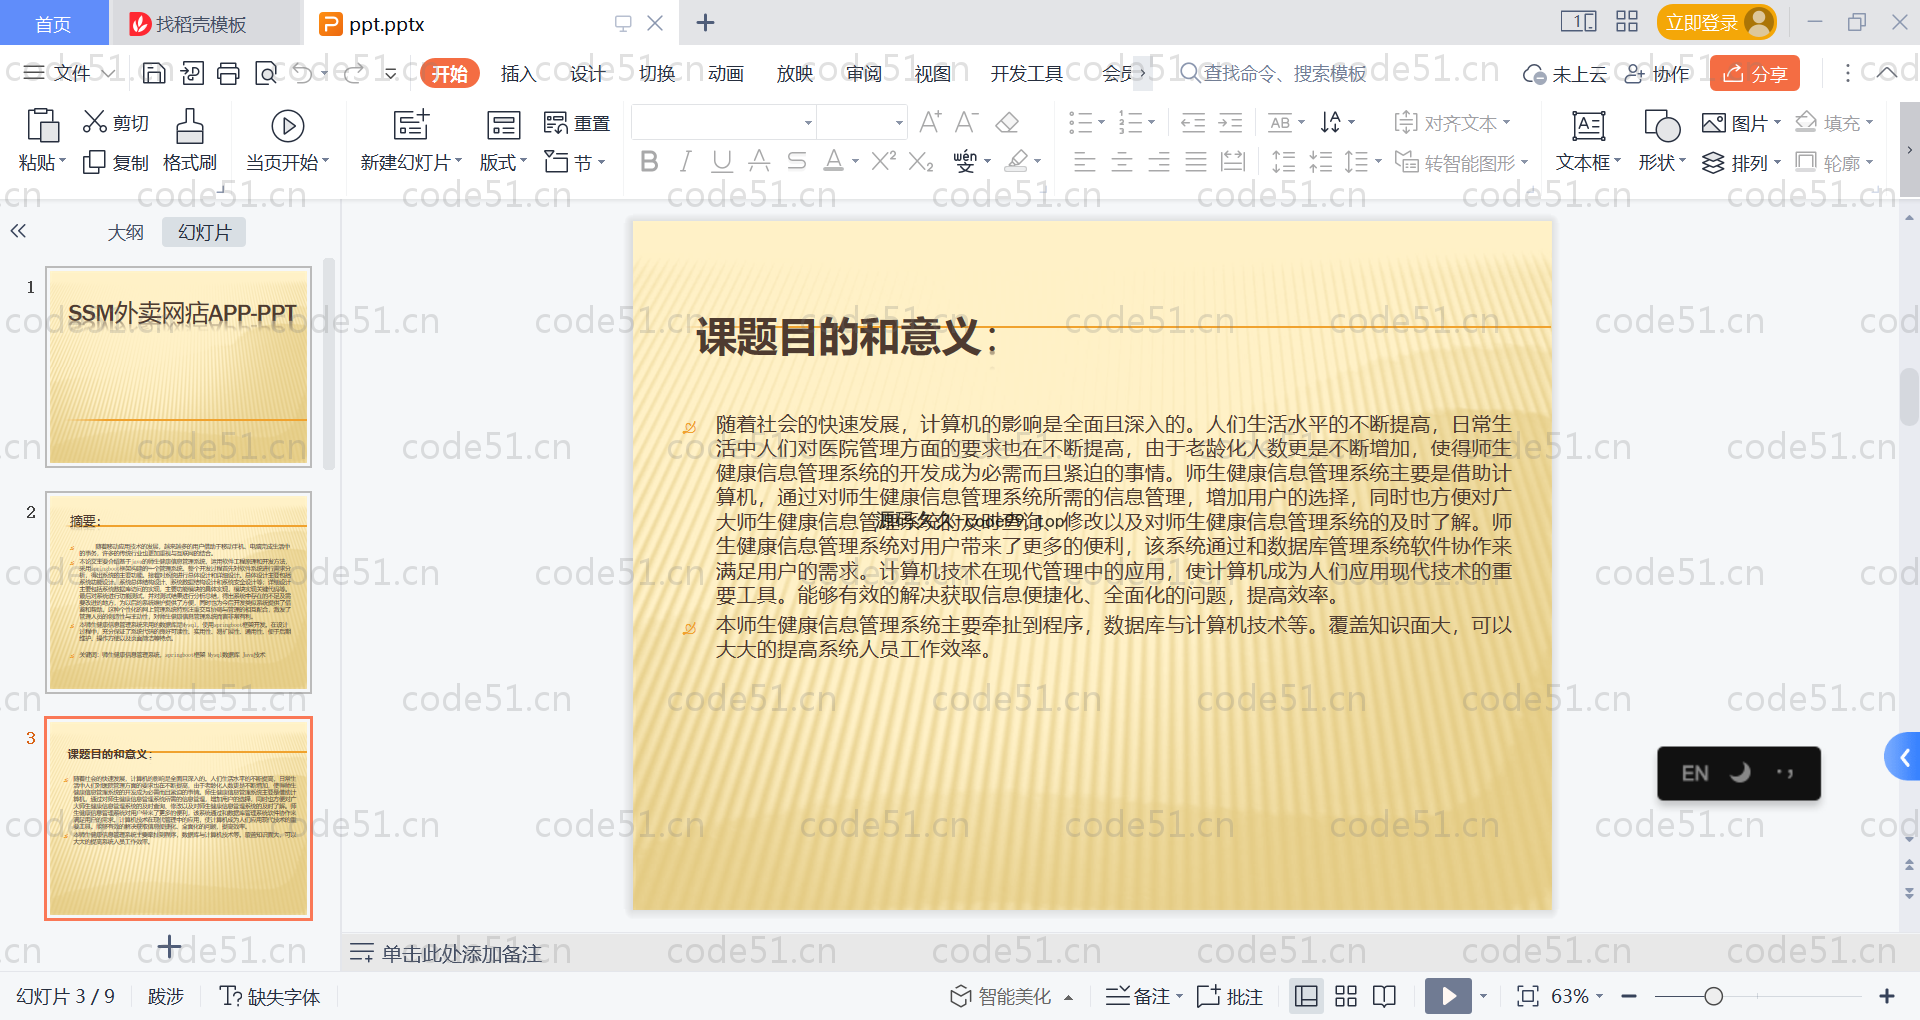Image resolution: width=1920 pixels, height=1020 pixels.
Task: Clear formatting with the eraser icon
Action: [1008, 122]
